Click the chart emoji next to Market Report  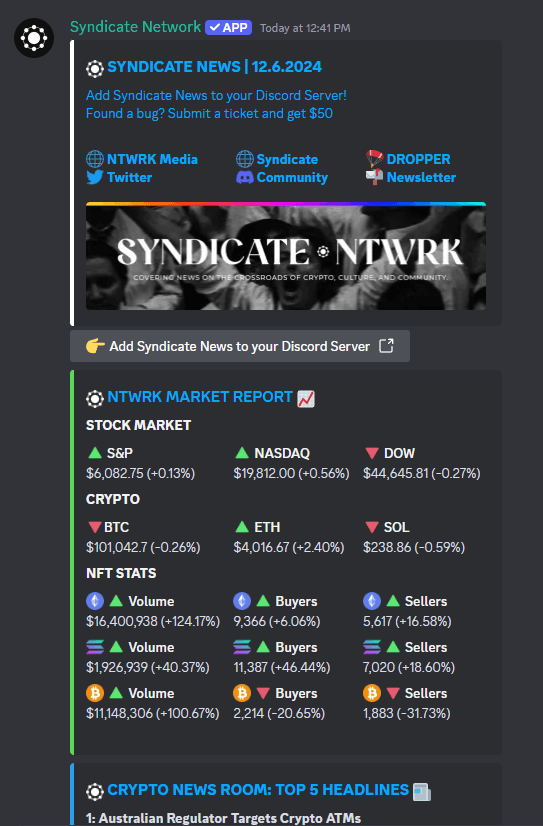click(x=306, y=399)
